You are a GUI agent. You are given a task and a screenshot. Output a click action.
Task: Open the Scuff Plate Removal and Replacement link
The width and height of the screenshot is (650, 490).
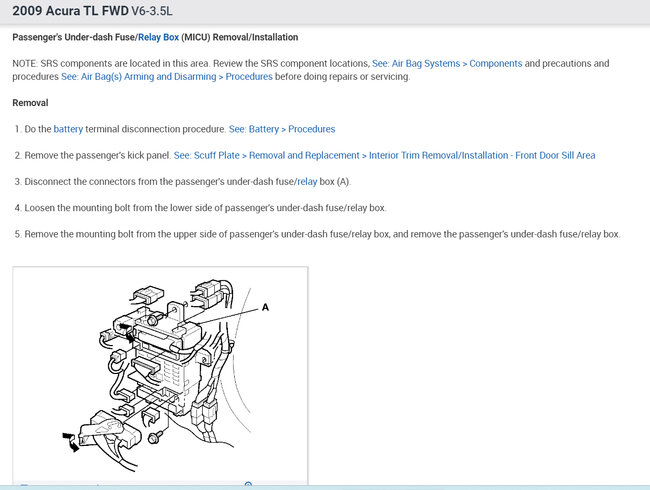(384, 155)
